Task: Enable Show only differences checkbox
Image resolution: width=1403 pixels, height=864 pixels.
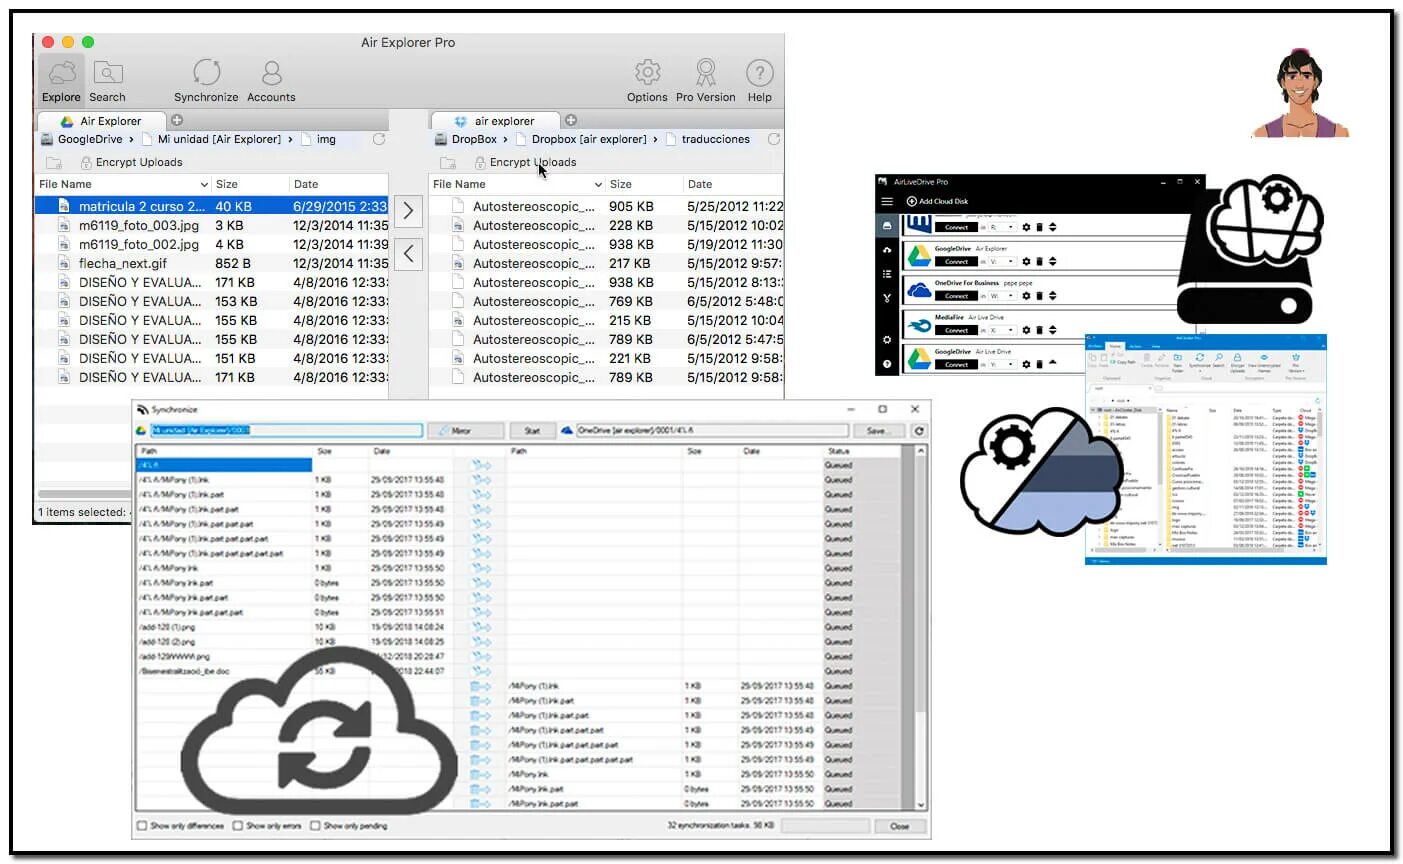Action: 142,826
